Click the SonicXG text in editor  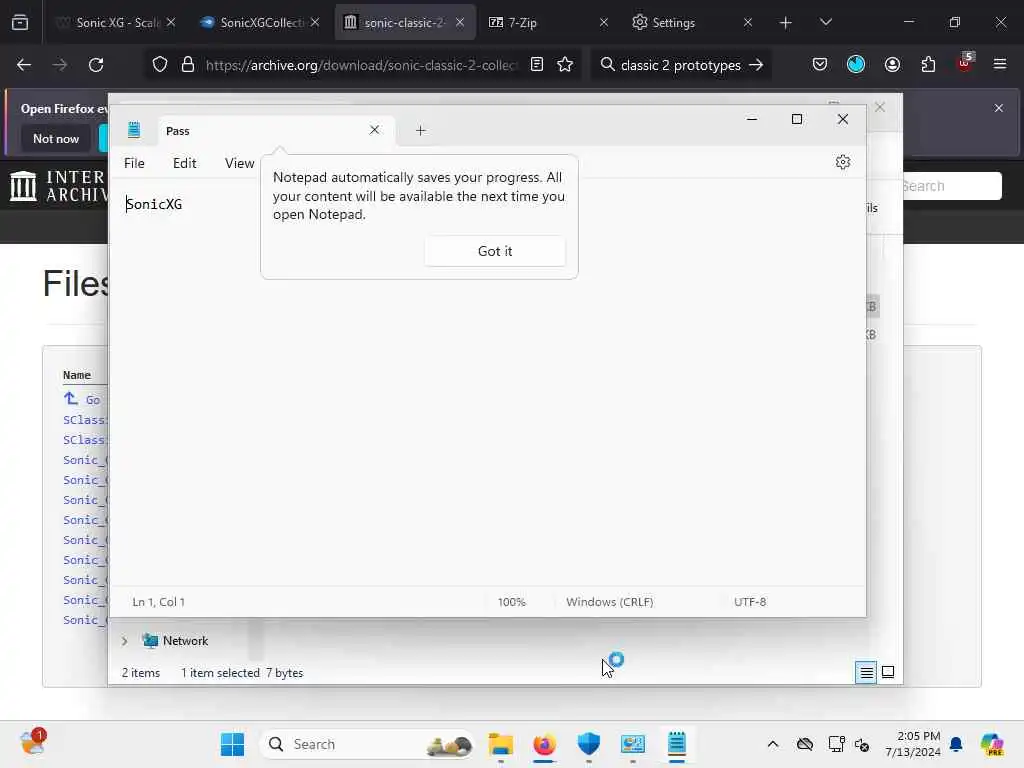(x=154, y=204)
